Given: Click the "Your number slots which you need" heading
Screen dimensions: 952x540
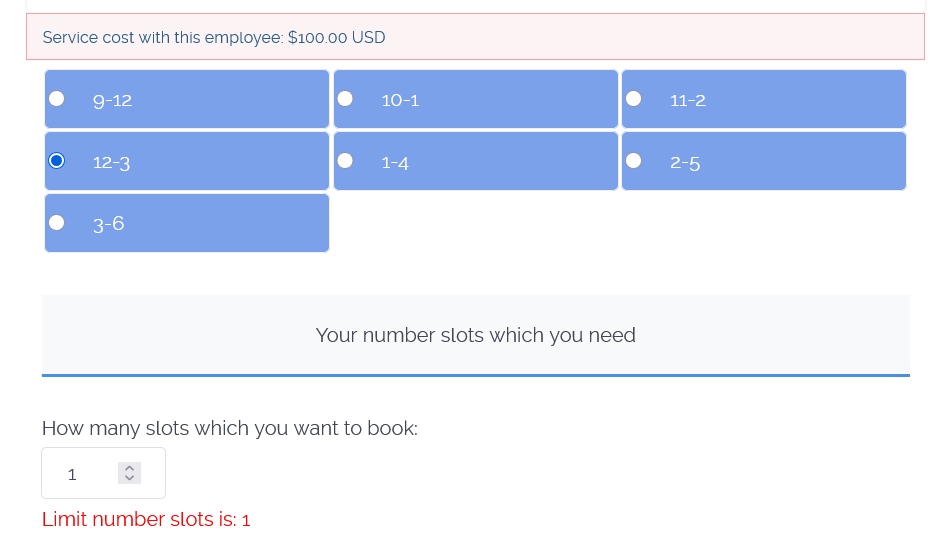Looking at the screenshot, I should click(475, 335).
